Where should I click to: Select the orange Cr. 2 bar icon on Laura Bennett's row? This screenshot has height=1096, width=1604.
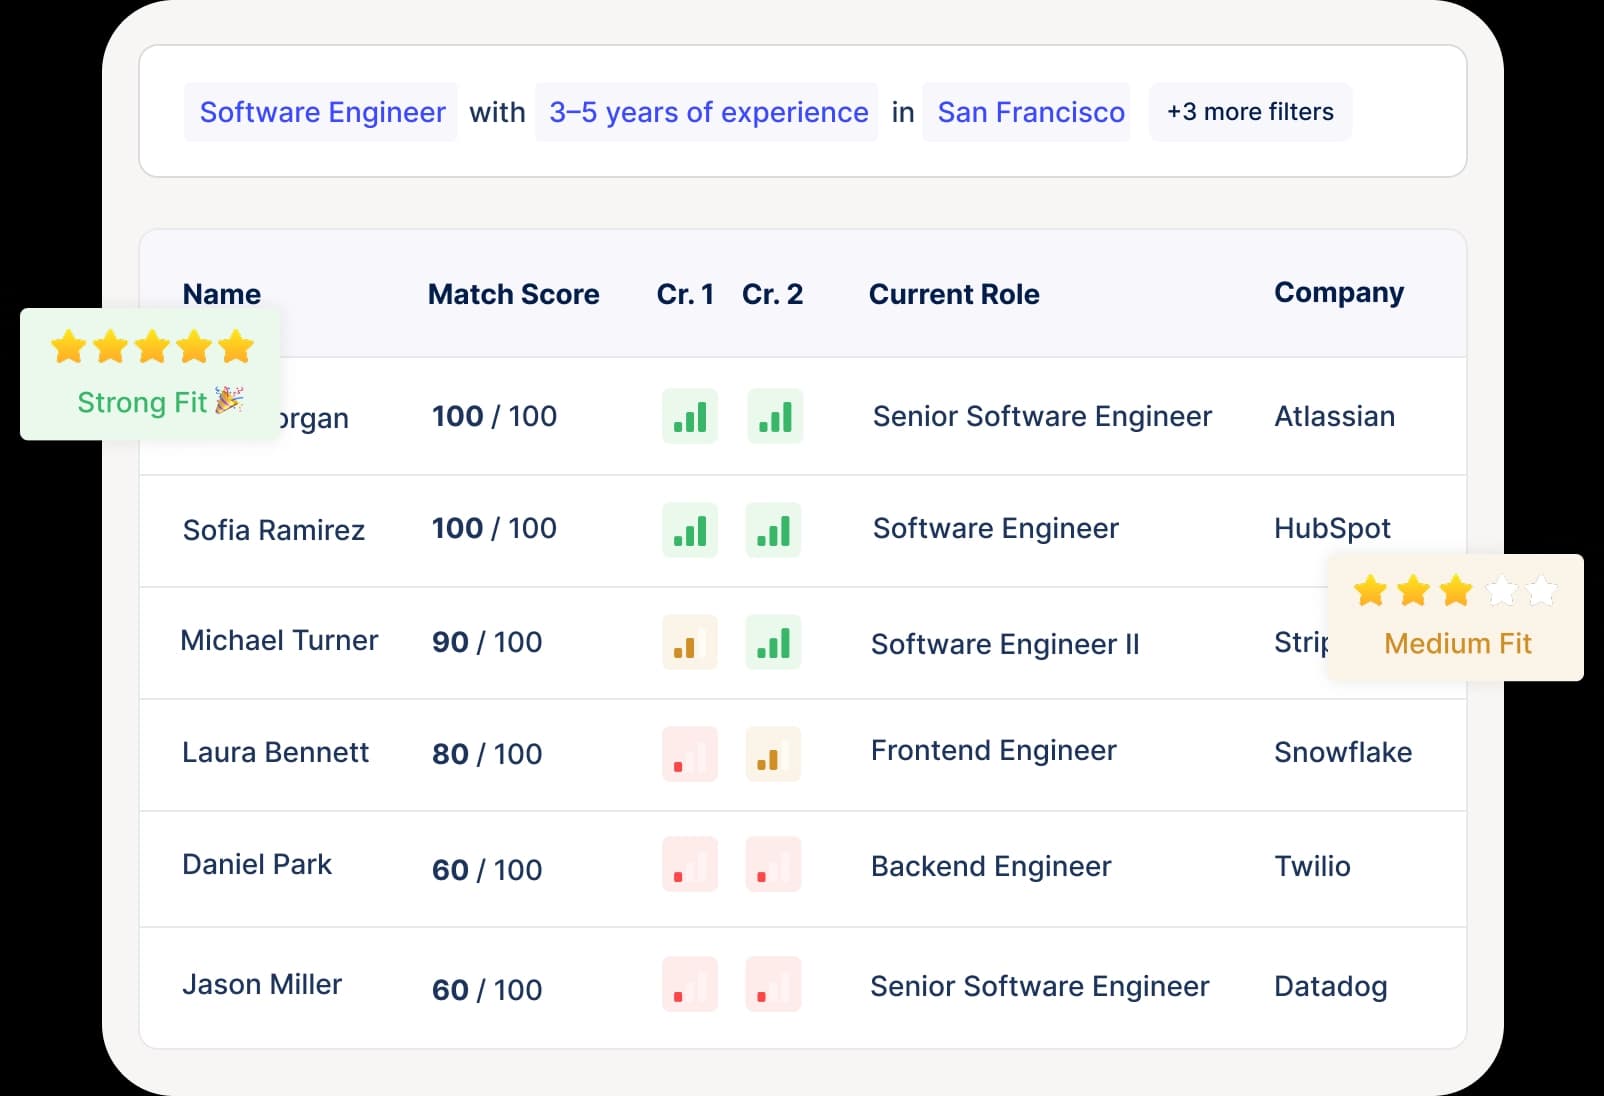coord(774,754)
